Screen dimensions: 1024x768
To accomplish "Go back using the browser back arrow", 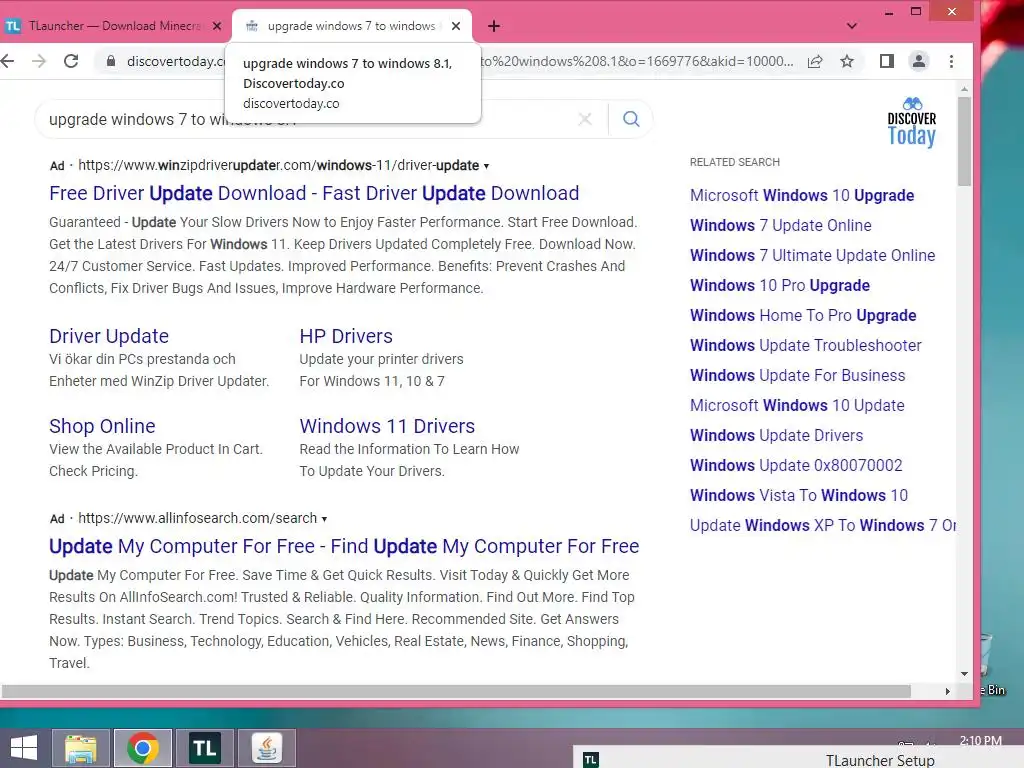I will (x=7, y=61).
